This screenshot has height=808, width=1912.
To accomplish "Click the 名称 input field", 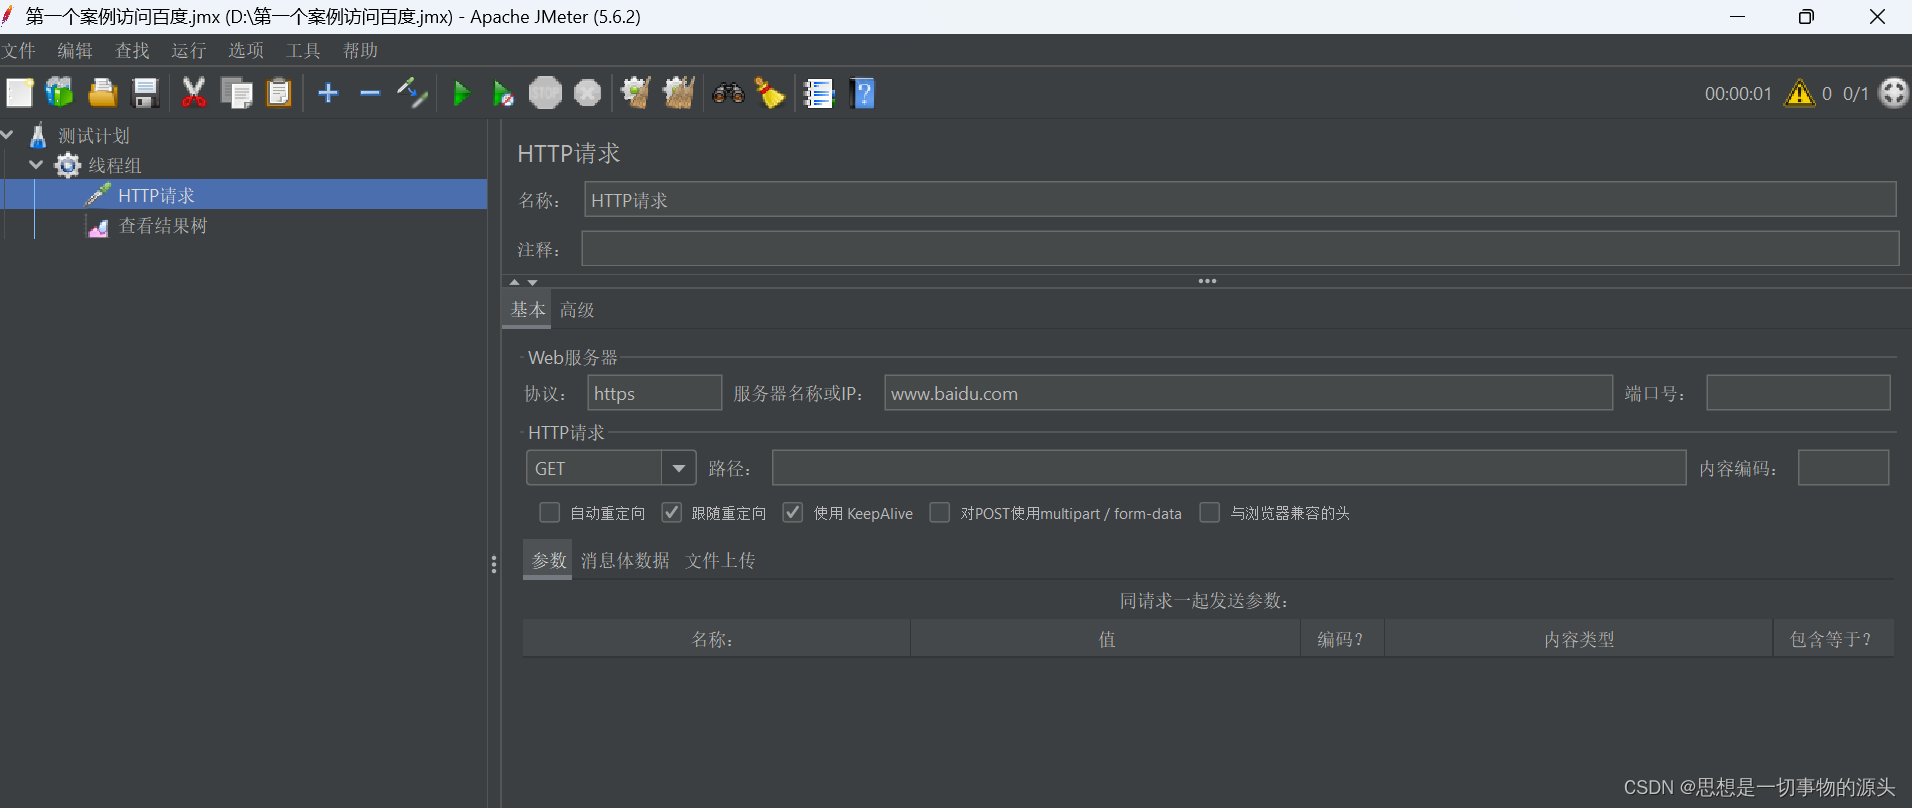I will [x=1240, y=199].
